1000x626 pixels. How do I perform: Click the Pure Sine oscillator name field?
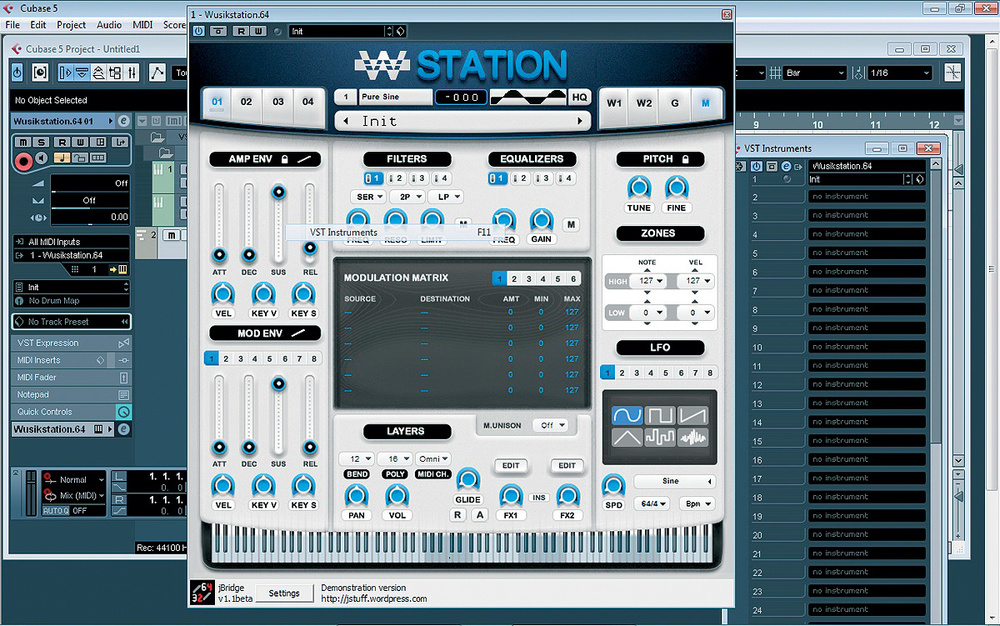click(395, 97)
